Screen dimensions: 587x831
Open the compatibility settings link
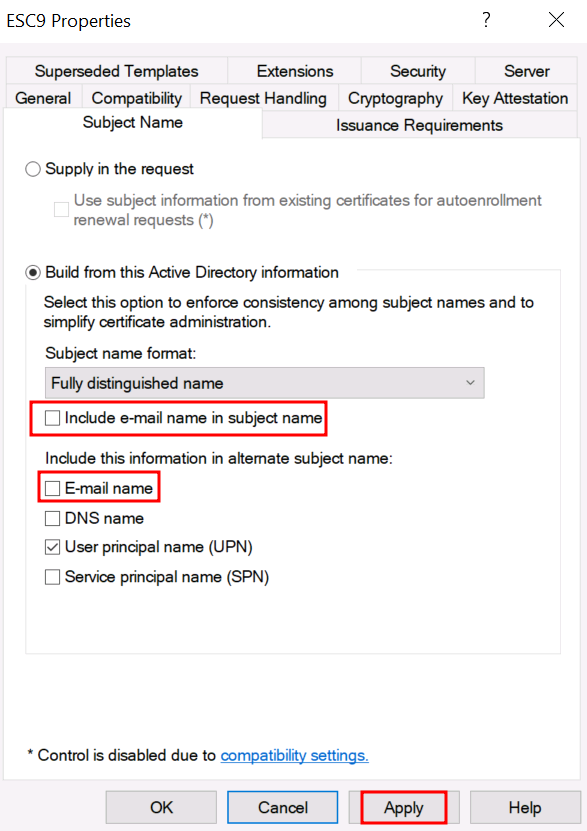click(x=295, y=755)
